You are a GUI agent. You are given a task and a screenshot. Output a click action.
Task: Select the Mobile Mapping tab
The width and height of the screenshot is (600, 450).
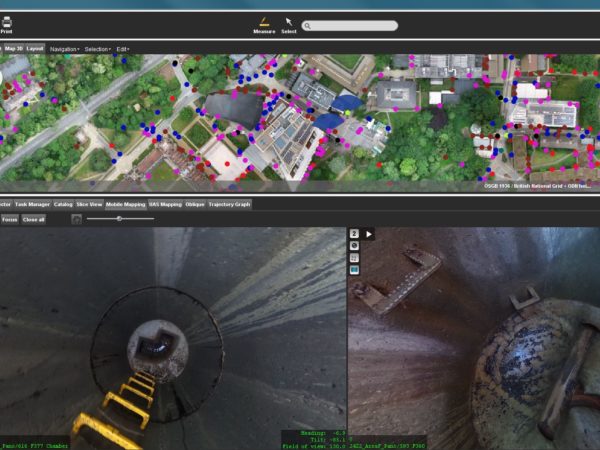point(126,204)
